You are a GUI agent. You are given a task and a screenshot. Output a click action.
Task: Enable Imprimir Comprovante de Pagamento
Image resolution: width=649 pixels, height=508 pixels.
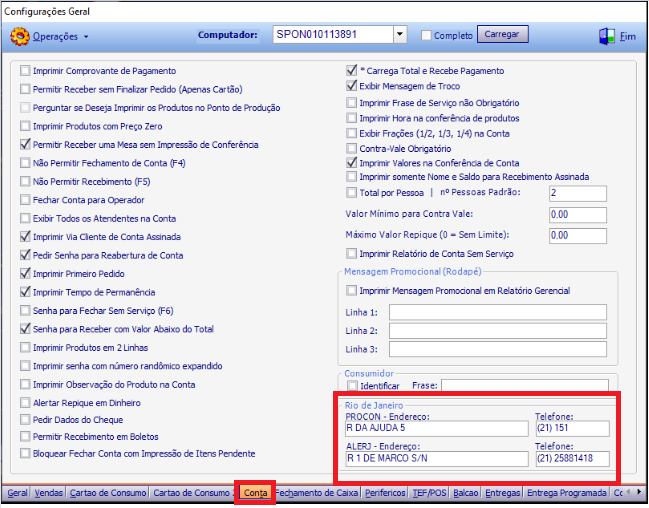(x=25, y=71)
